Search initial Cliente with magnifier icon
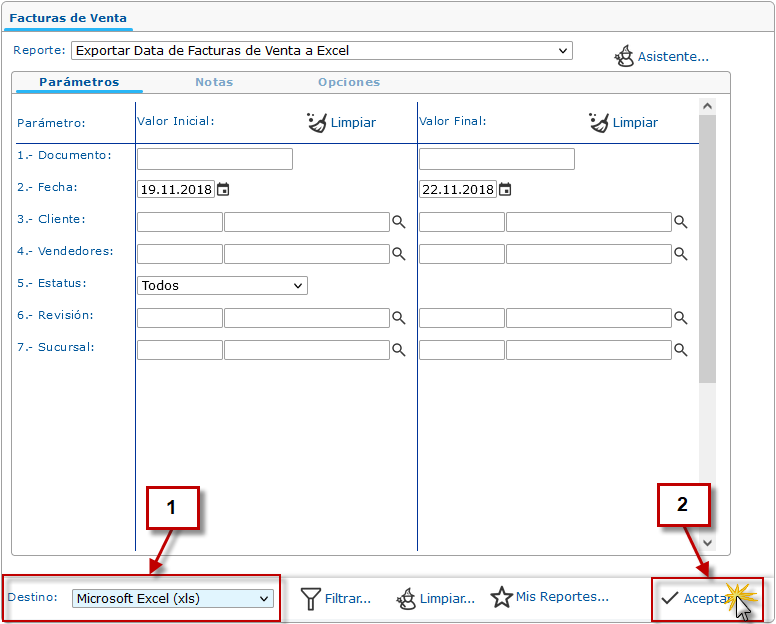This screenshot has width=776, height=624. (x=398, y=222)
